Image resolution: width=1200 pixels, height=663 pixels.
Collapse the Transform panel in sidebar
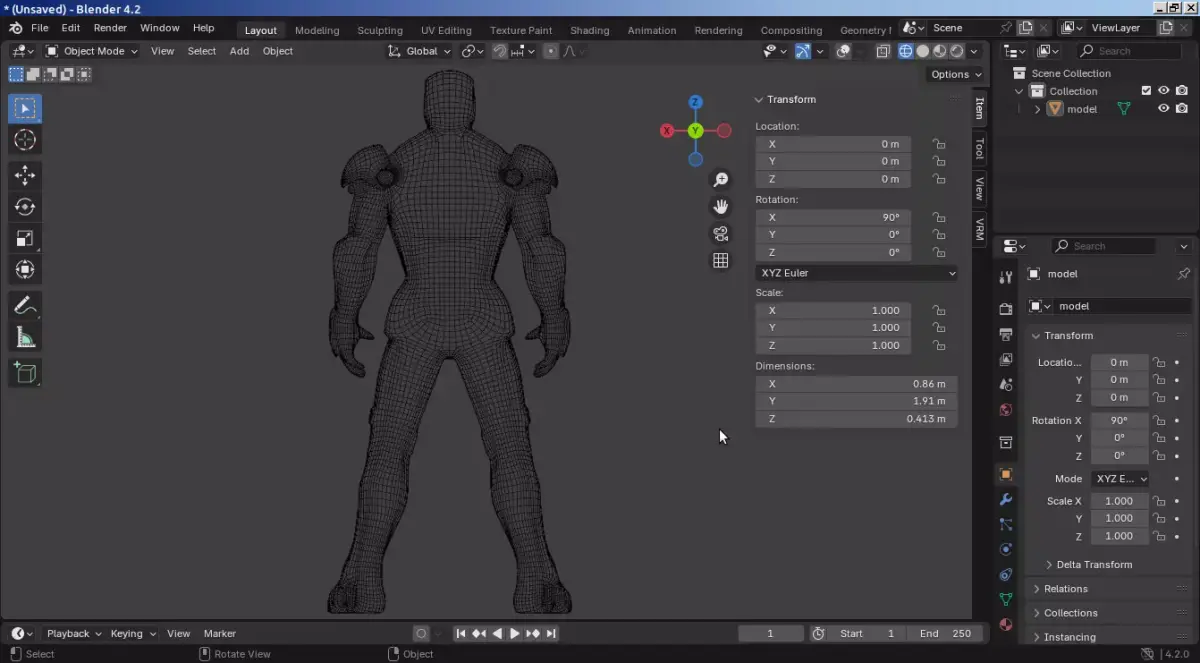point(759,100)
